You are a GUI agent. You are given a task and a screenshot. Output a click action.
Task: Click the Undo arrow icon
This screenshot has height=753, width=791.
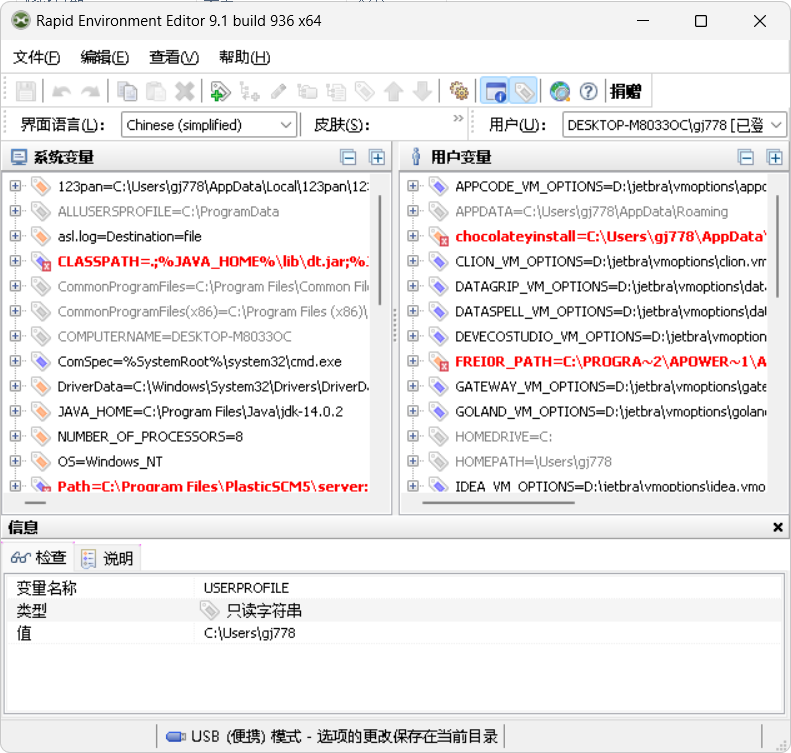pos(62,91)
